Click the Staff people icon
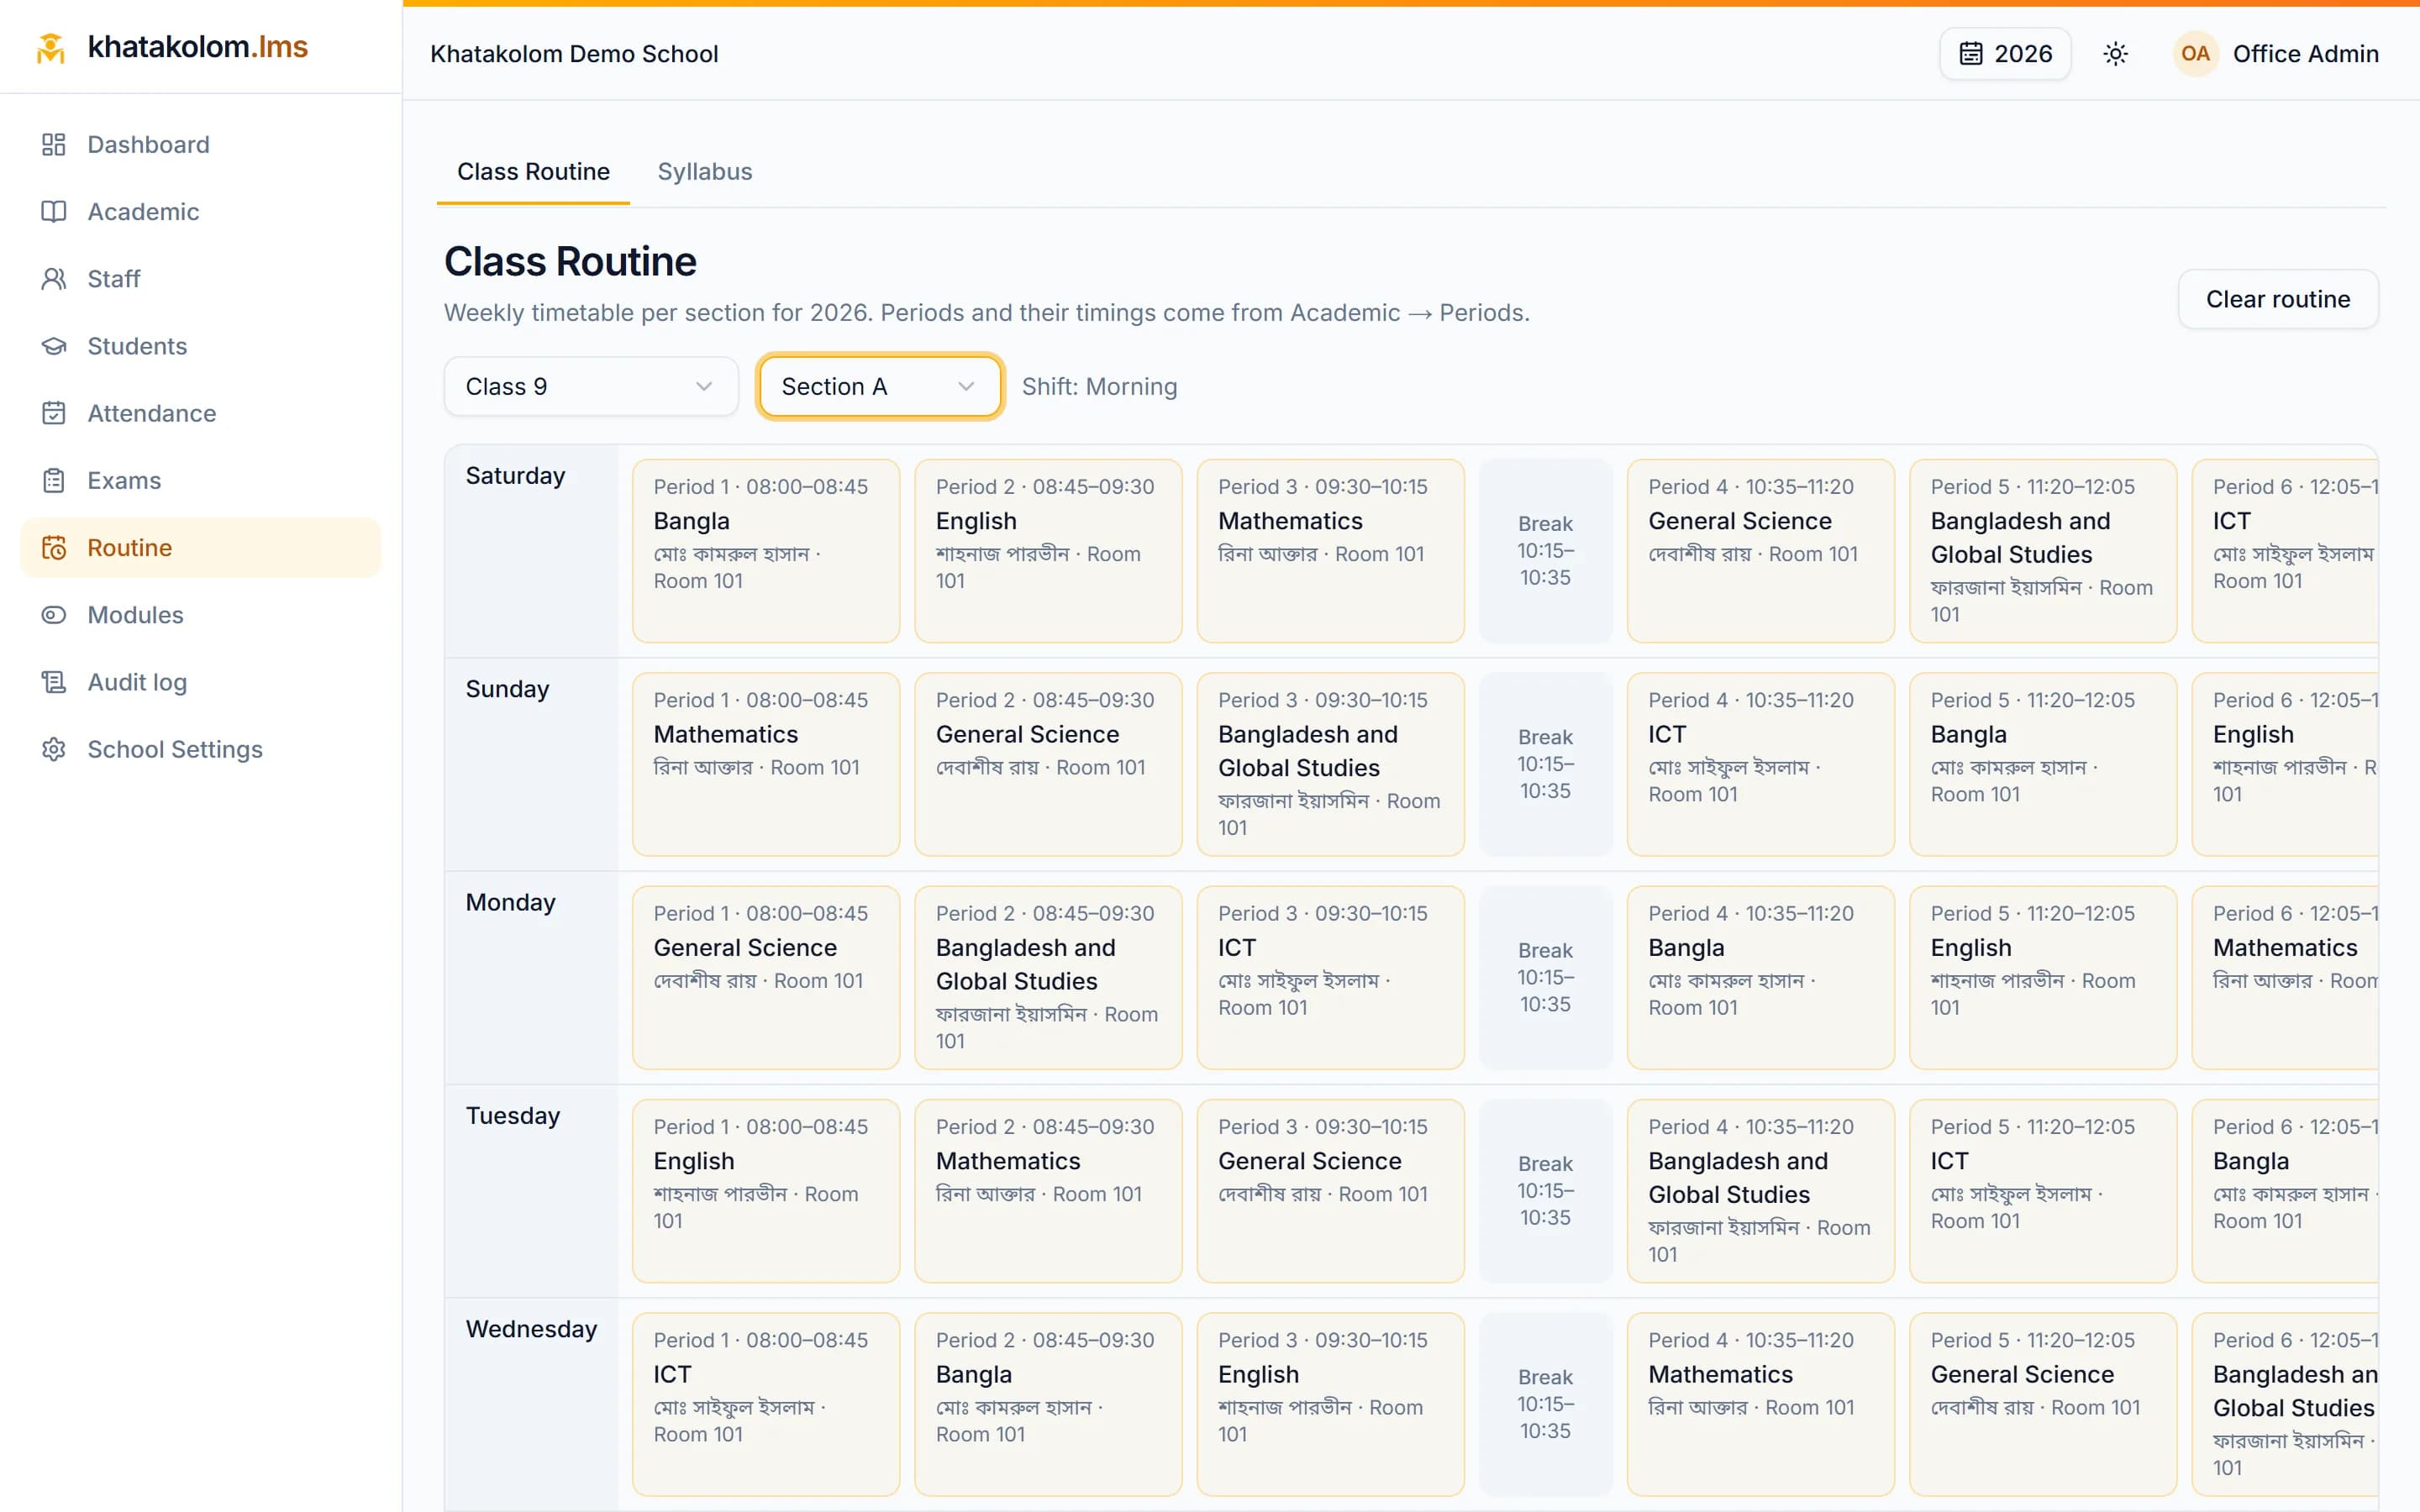Image resolution: width=2420 pixels, height=1512 pixels. (x=53, y=279)
